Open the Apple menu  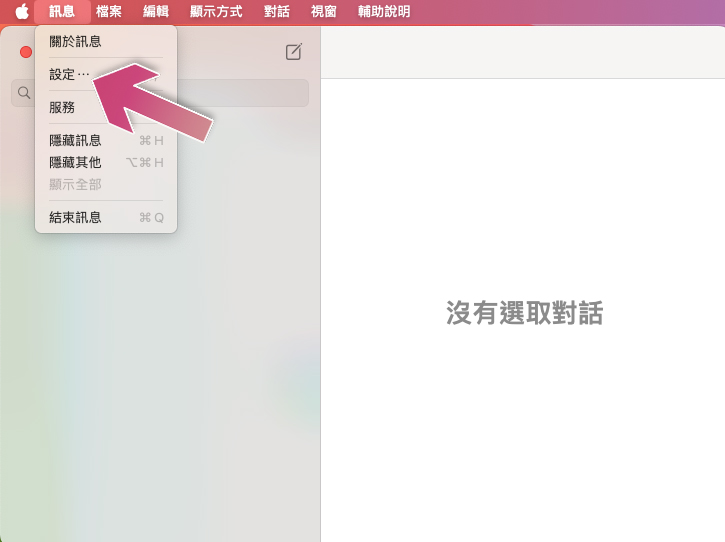(x=21, y=12)
